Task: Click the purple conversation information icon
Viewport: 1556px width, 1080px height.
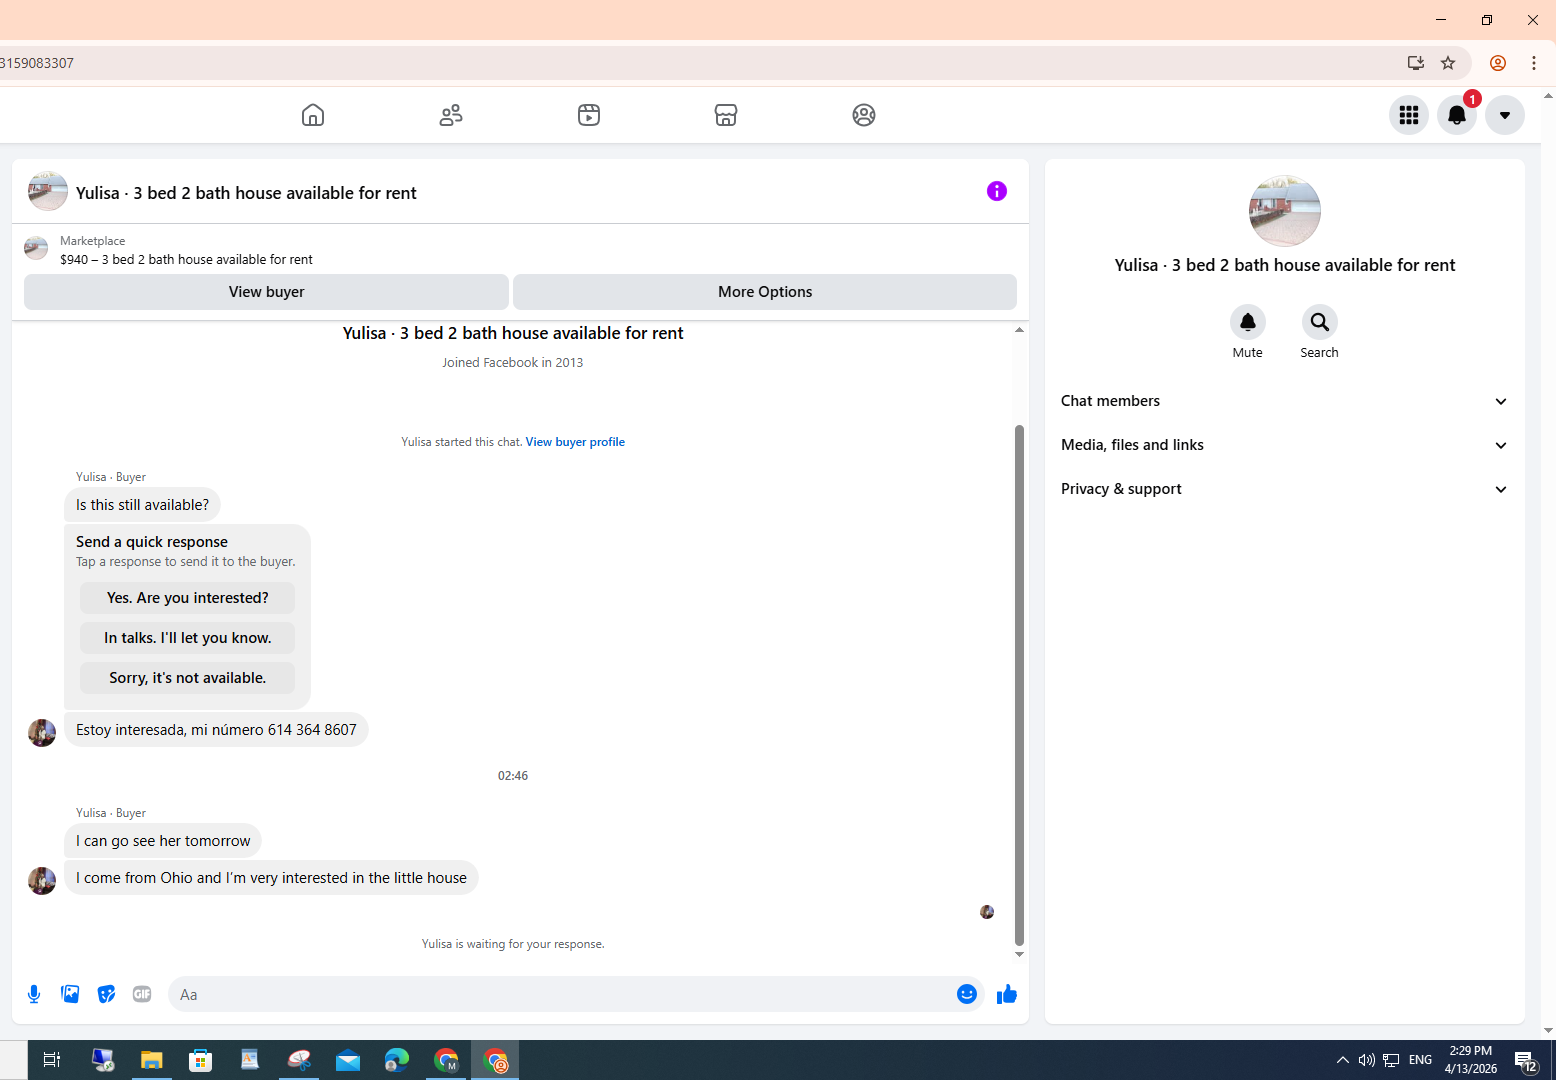Action: 997,191
